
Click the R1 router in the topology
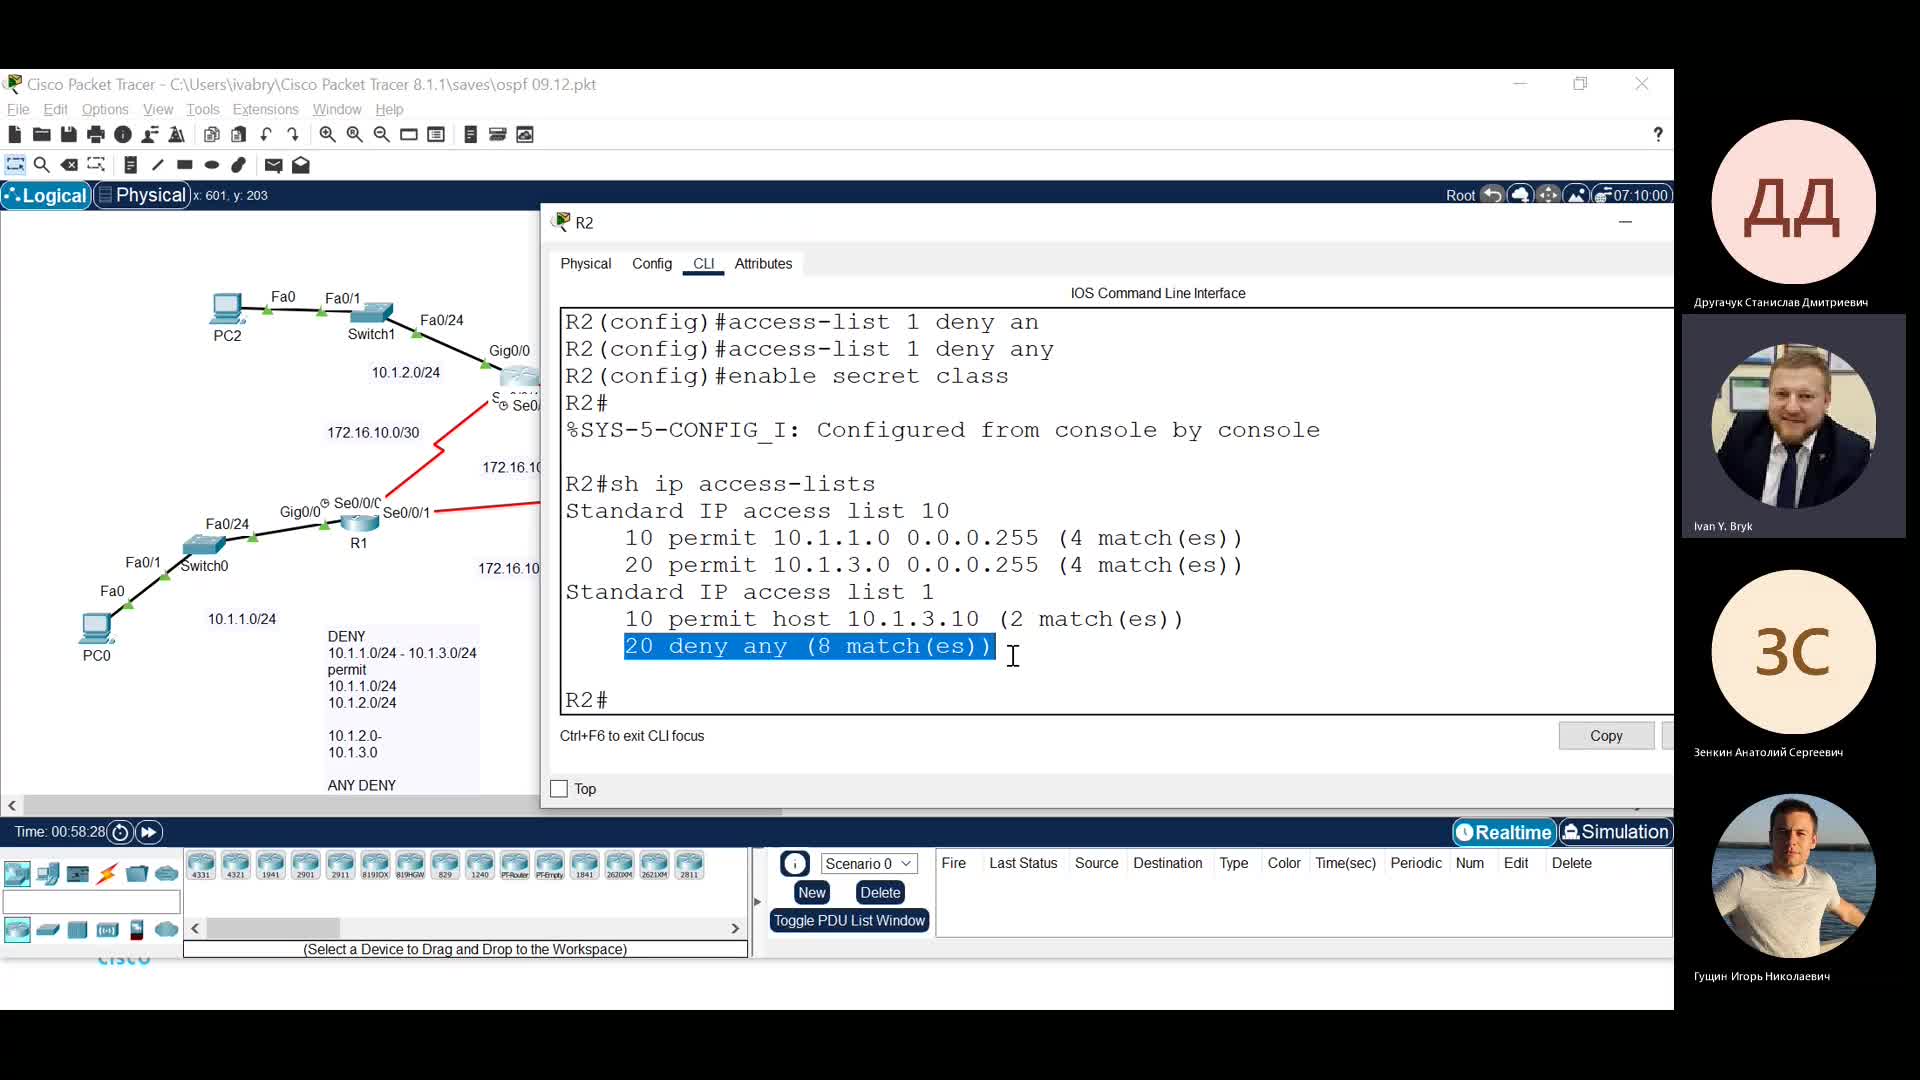coord(359,523)
